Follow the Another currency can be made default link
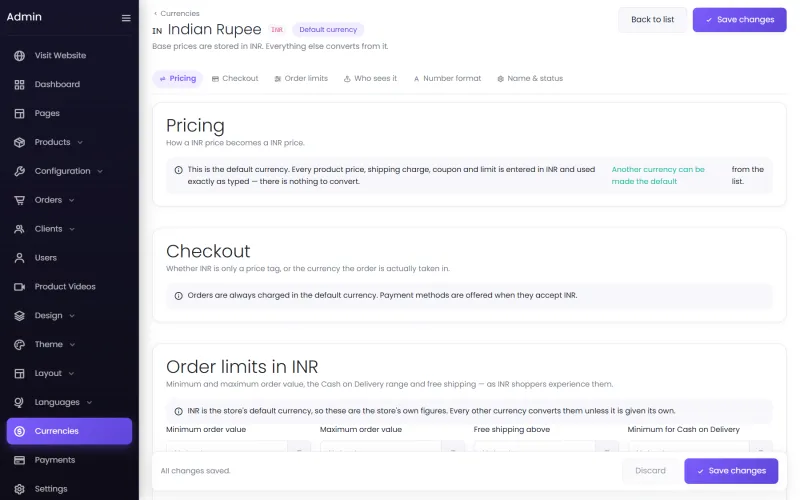800x500 pixels. [x=658, y=176]
